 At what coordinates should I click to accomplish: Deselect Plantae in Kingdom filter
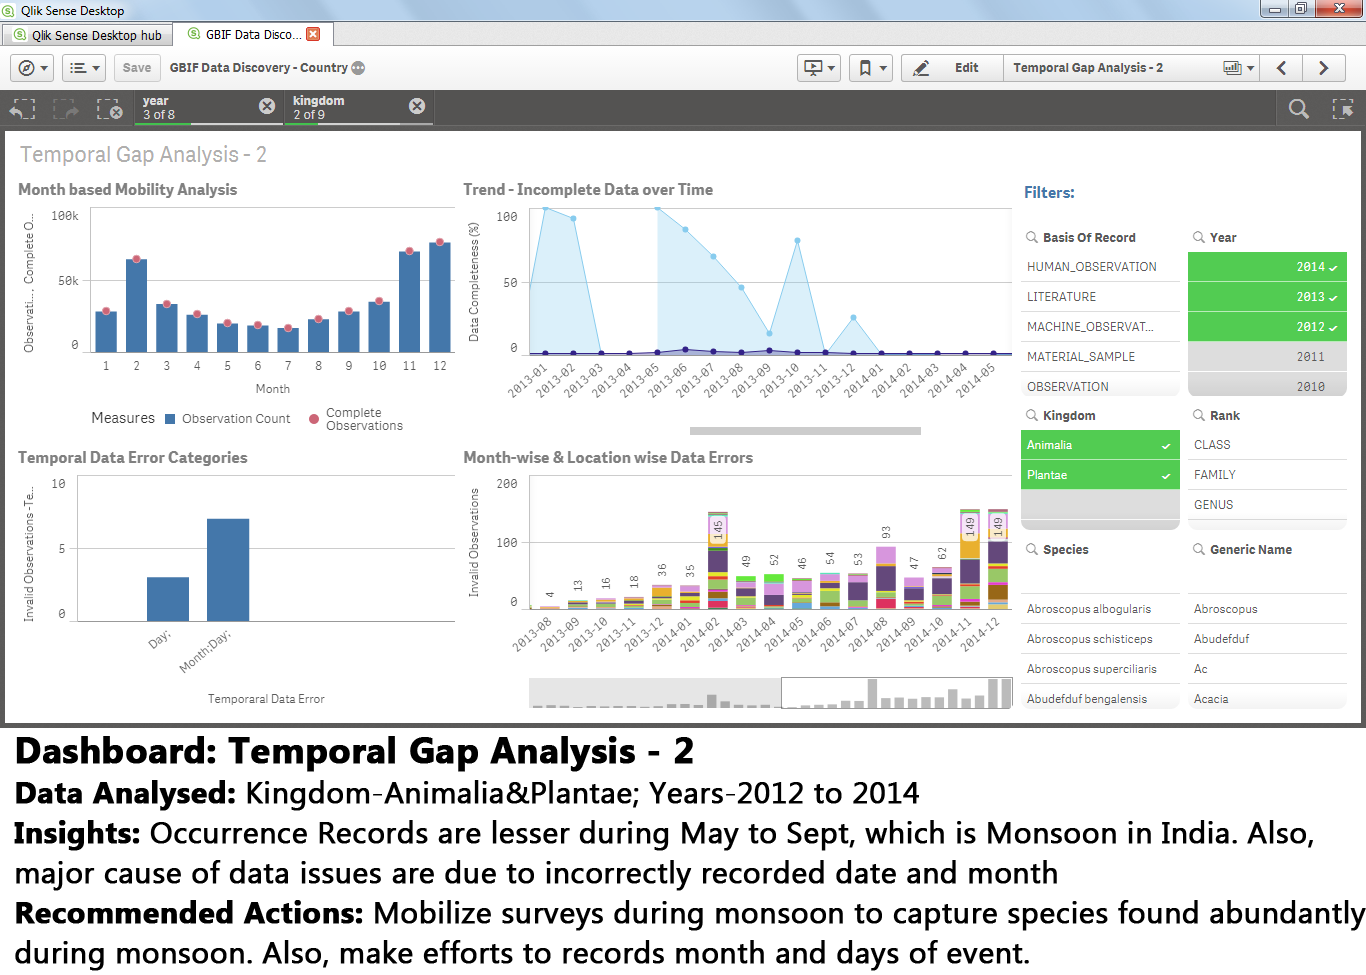coord(1100,475)
